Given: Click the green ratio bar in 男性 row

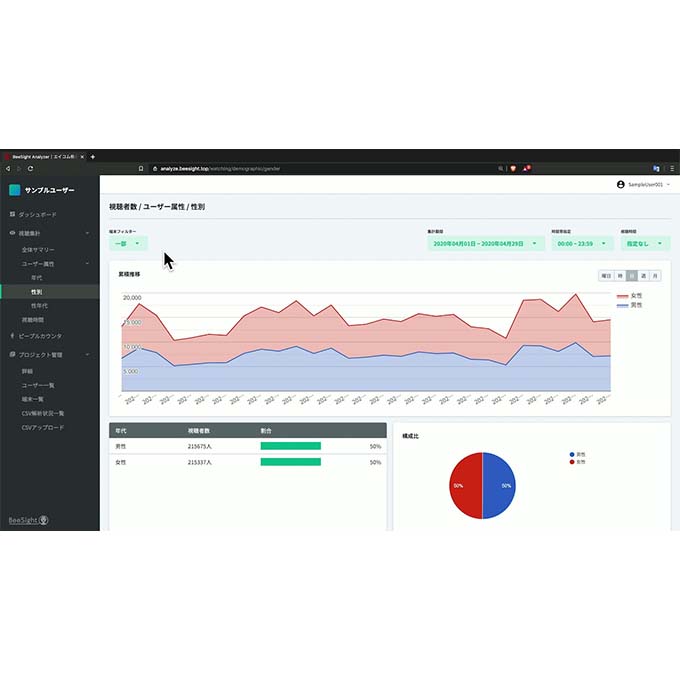Looking at the screenshot, I should click(291, 446).
